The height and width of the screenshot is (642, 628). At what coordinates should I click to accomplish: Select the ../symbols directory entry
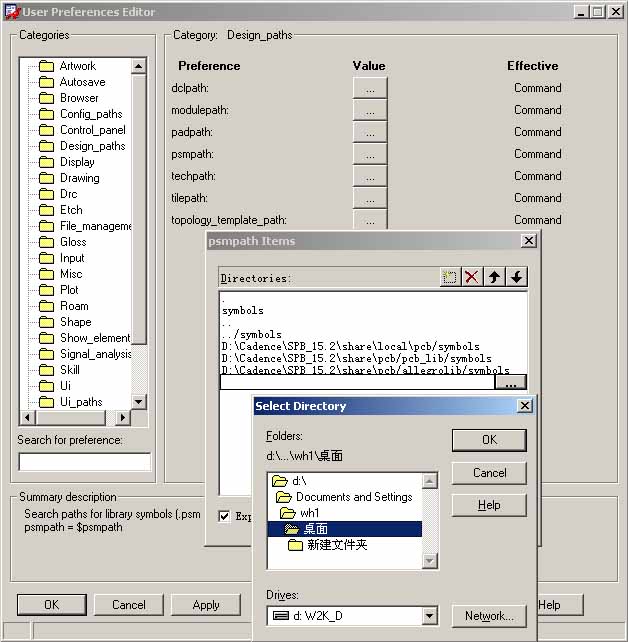[252, 335]
